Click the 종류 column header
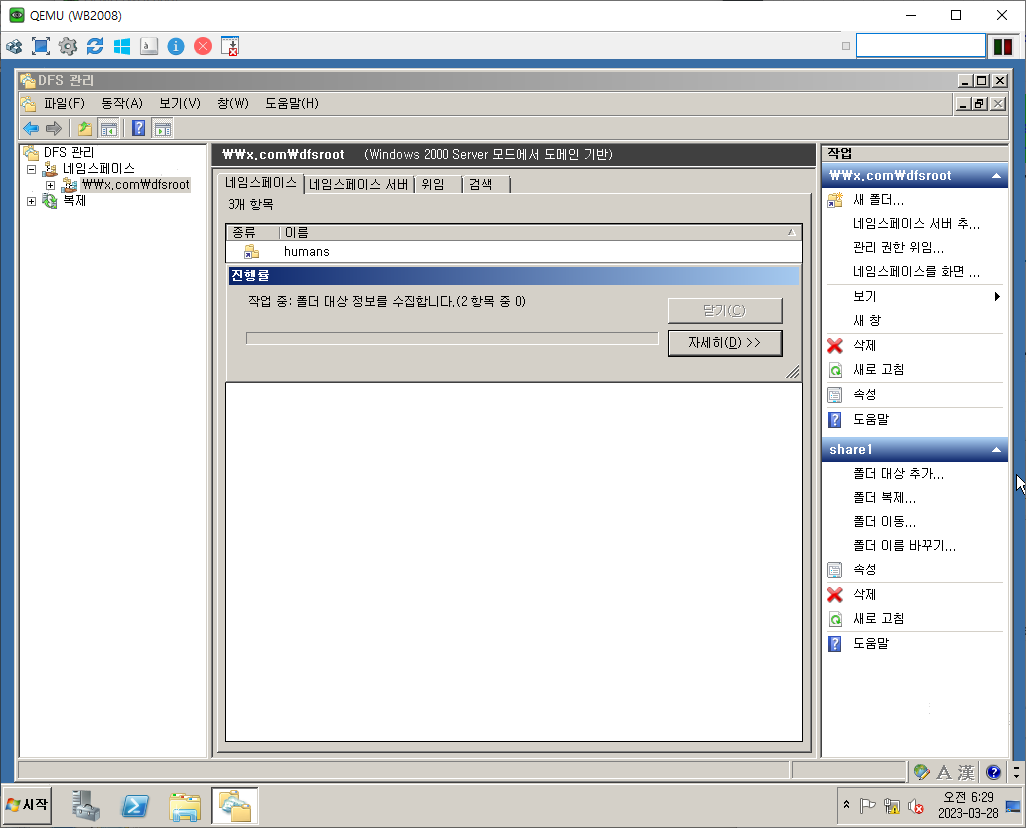Viewport: 1026px width, 828px height. coord(253,232)
